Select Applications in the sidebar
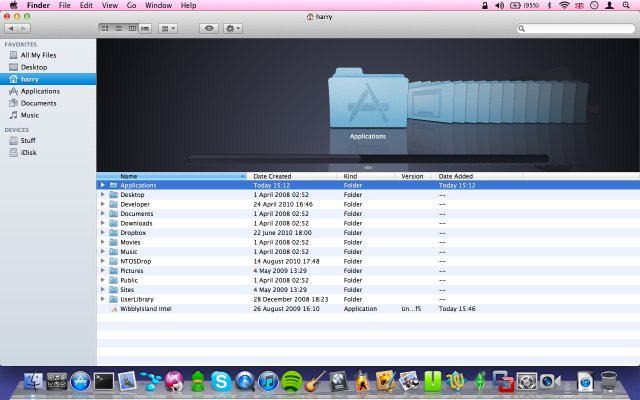The height and width of the screenshot is (400, 640). [40, 91]
